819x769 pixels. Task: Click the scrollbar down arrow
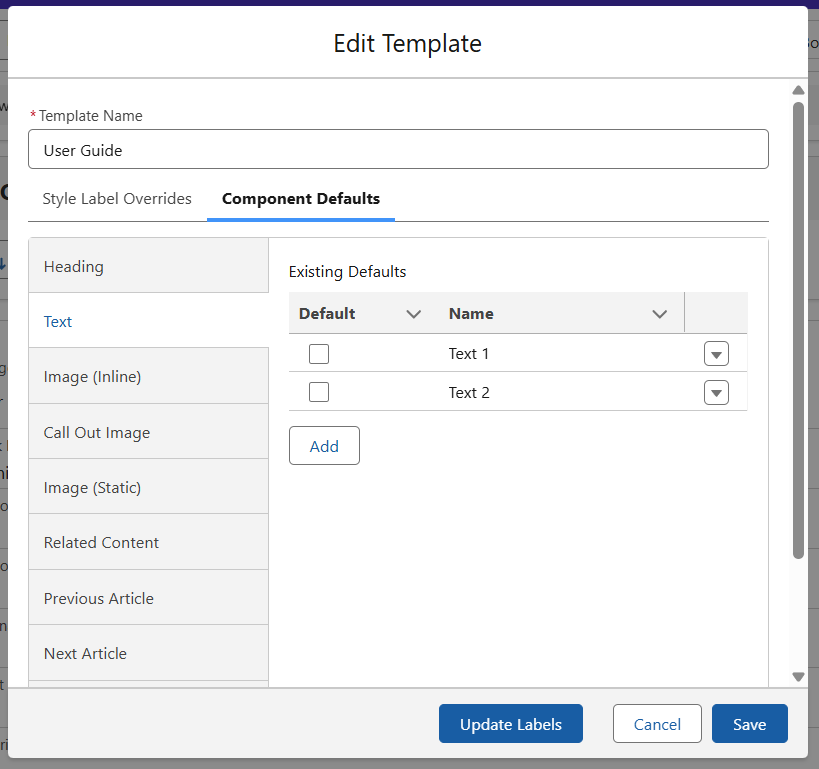(x=798, y=676)
